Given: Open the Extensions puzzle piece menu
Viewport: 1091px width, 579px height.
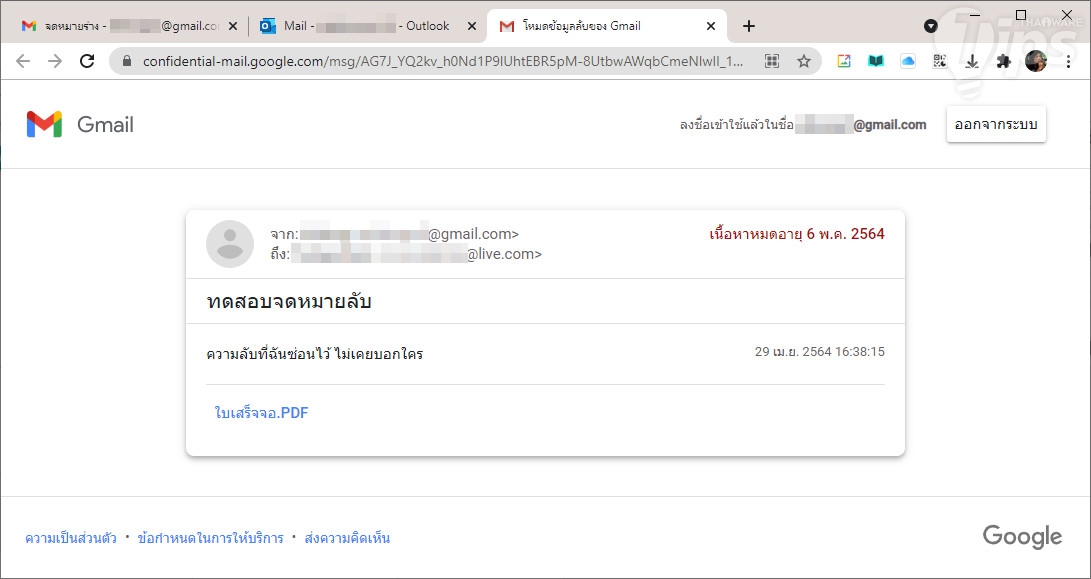Looking at the screenshot, I should coord(1003,61).
